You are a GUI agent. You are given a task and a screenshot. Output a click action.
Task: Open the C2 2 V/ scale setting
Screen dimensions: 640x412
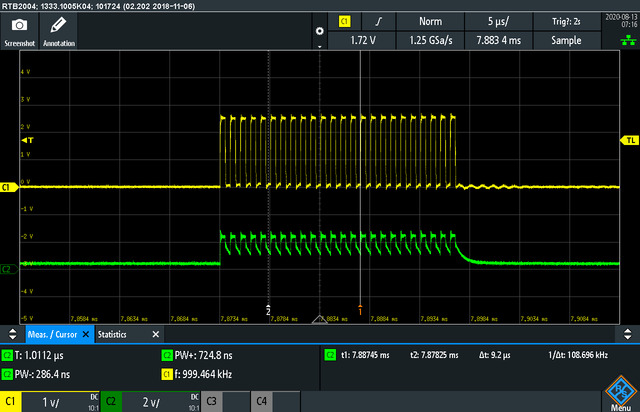(160, 402)
